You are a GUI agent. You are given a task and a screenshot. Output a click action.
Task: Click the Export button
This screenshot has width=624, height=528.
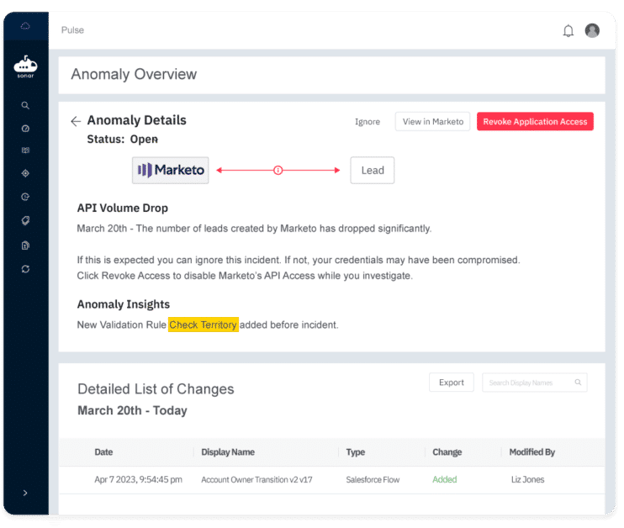pyautogui.click(x=451, y=382)
